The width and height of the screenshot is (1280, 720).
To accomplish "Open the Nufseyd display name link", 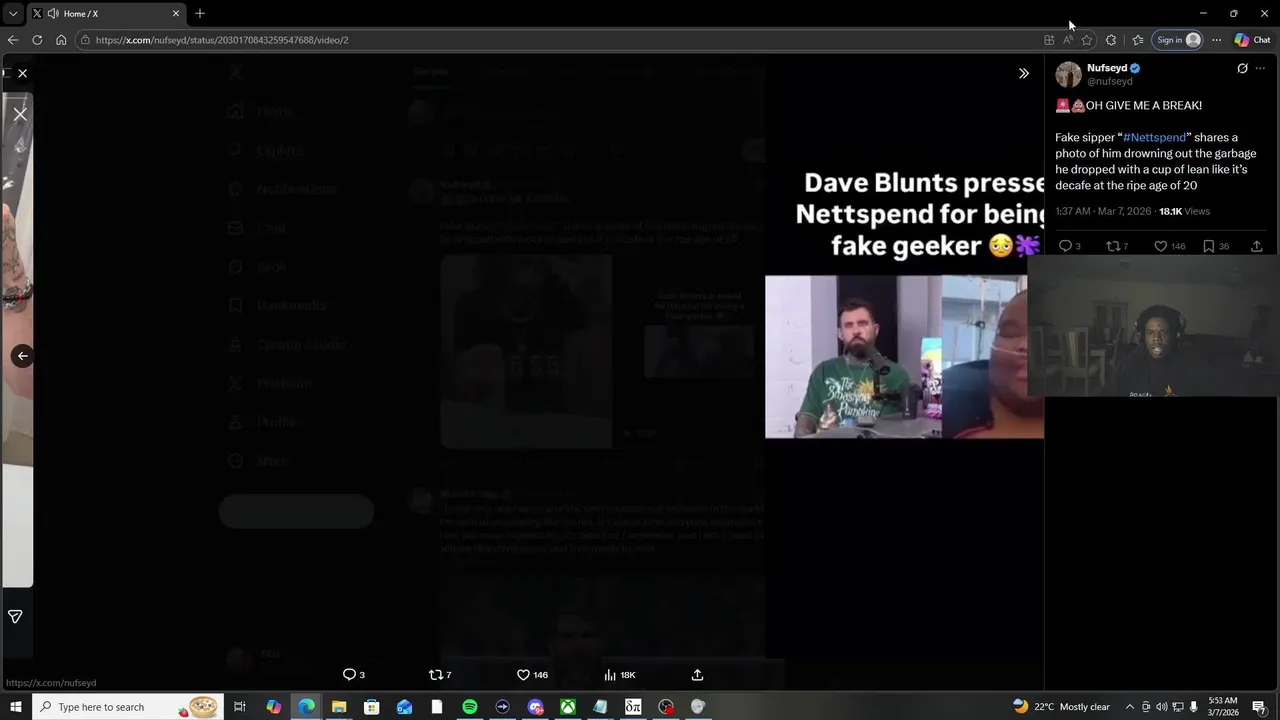I will 1107,68.
